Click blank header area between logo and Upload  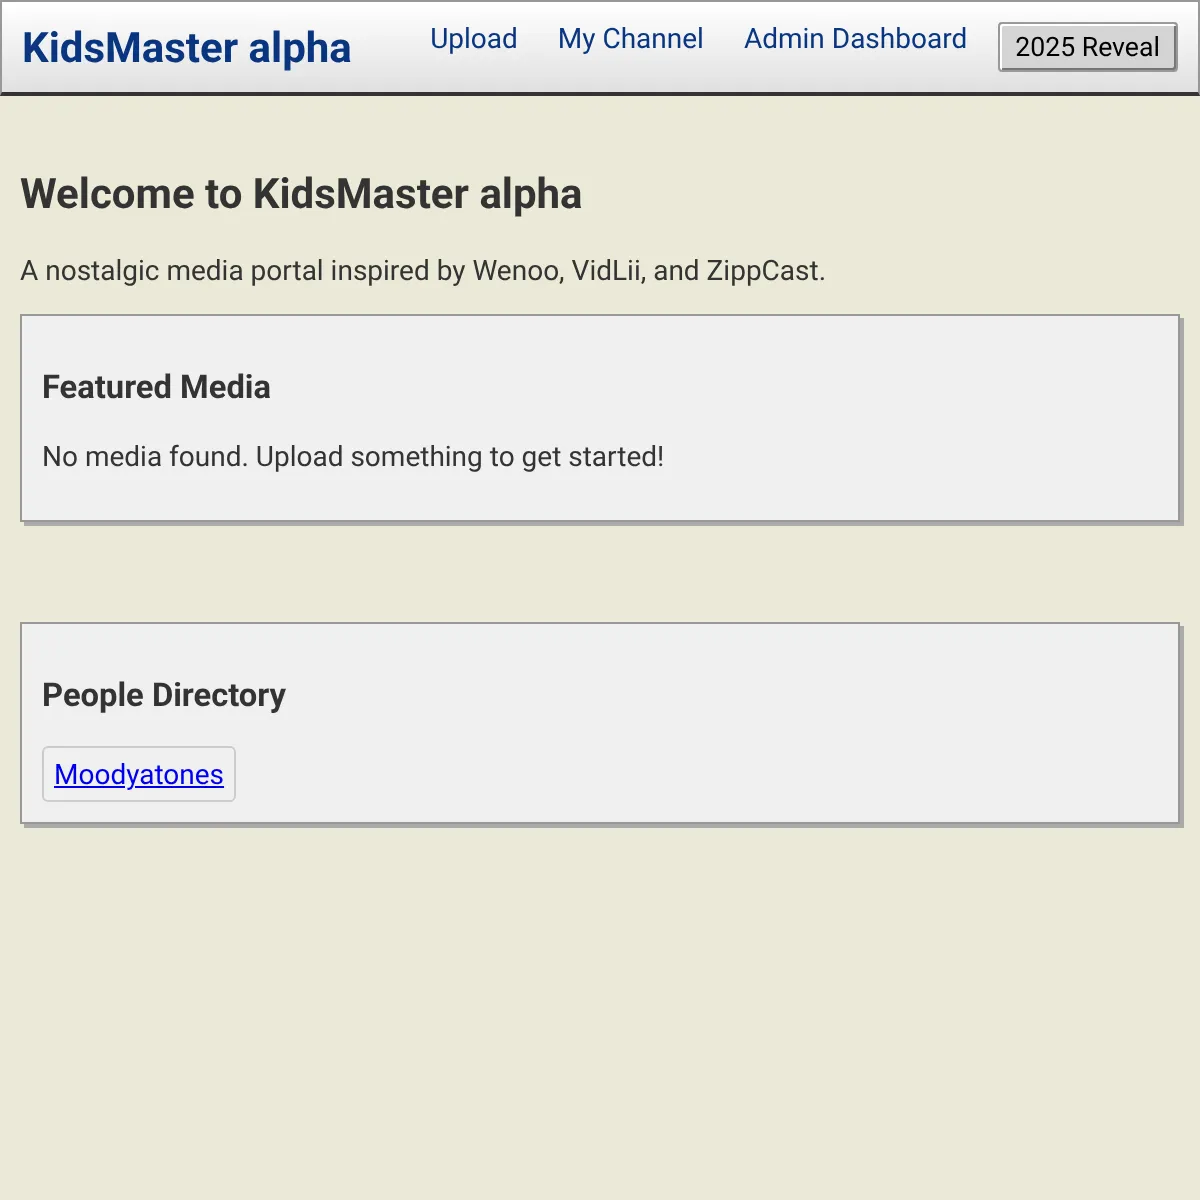(x=390, y=47)
